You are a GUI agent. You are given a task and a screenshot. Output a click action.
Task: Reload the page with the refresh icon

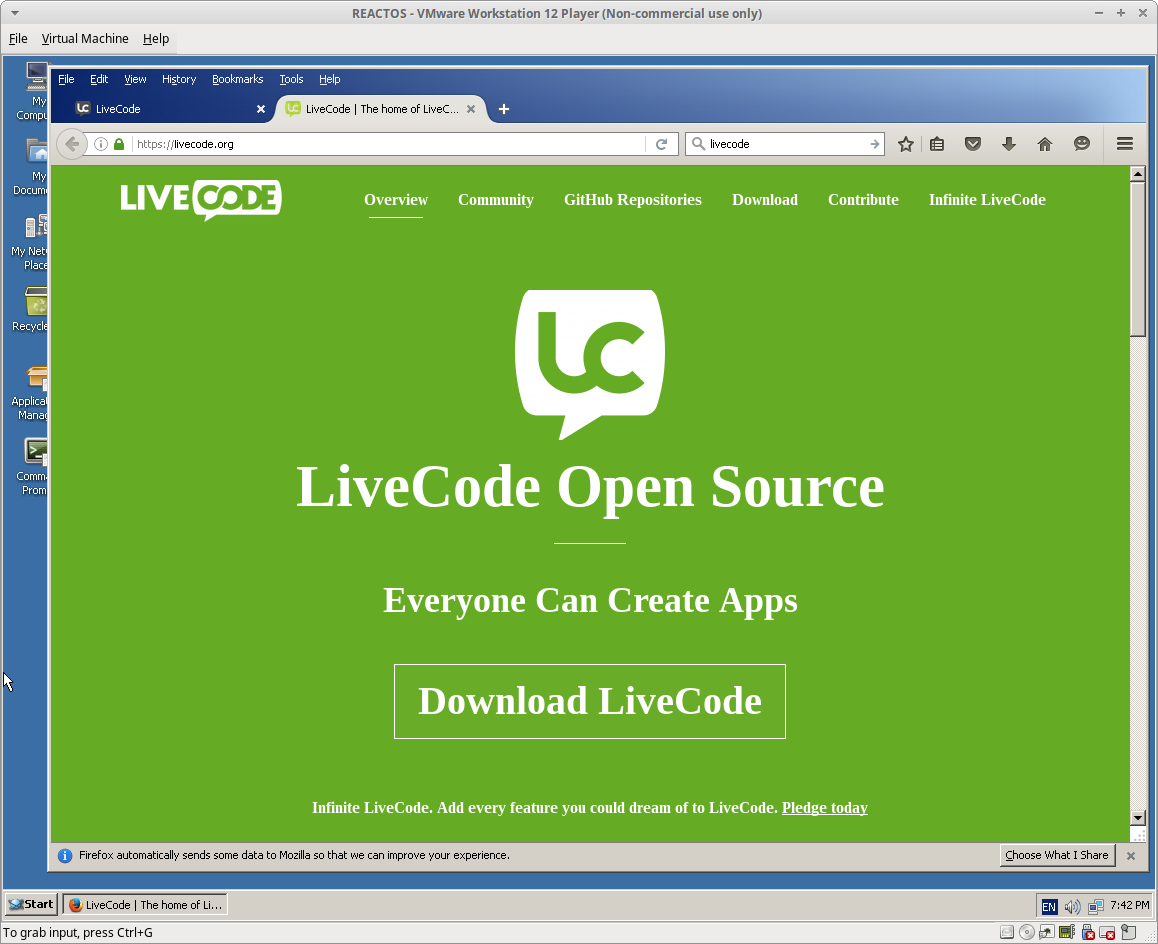661,144
